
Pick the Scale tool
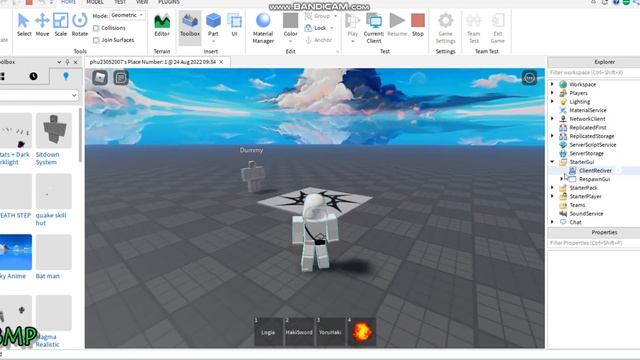[x=60, y=25]
